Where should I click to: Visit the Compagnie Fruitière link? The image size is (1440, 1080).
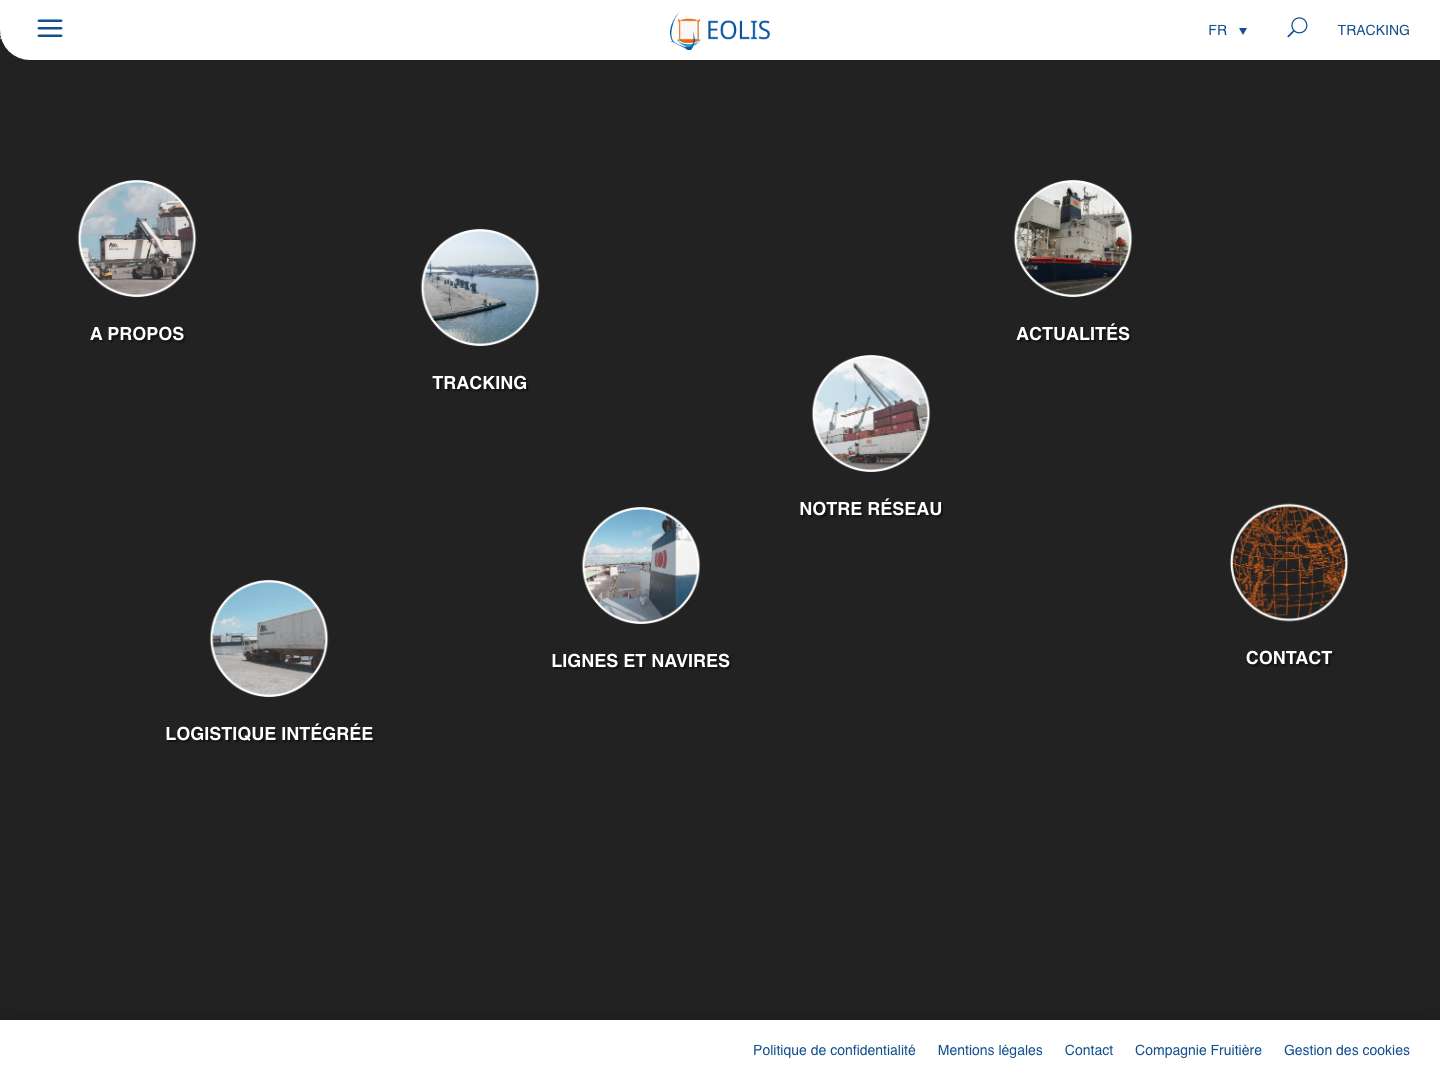click(1198, 1050)
